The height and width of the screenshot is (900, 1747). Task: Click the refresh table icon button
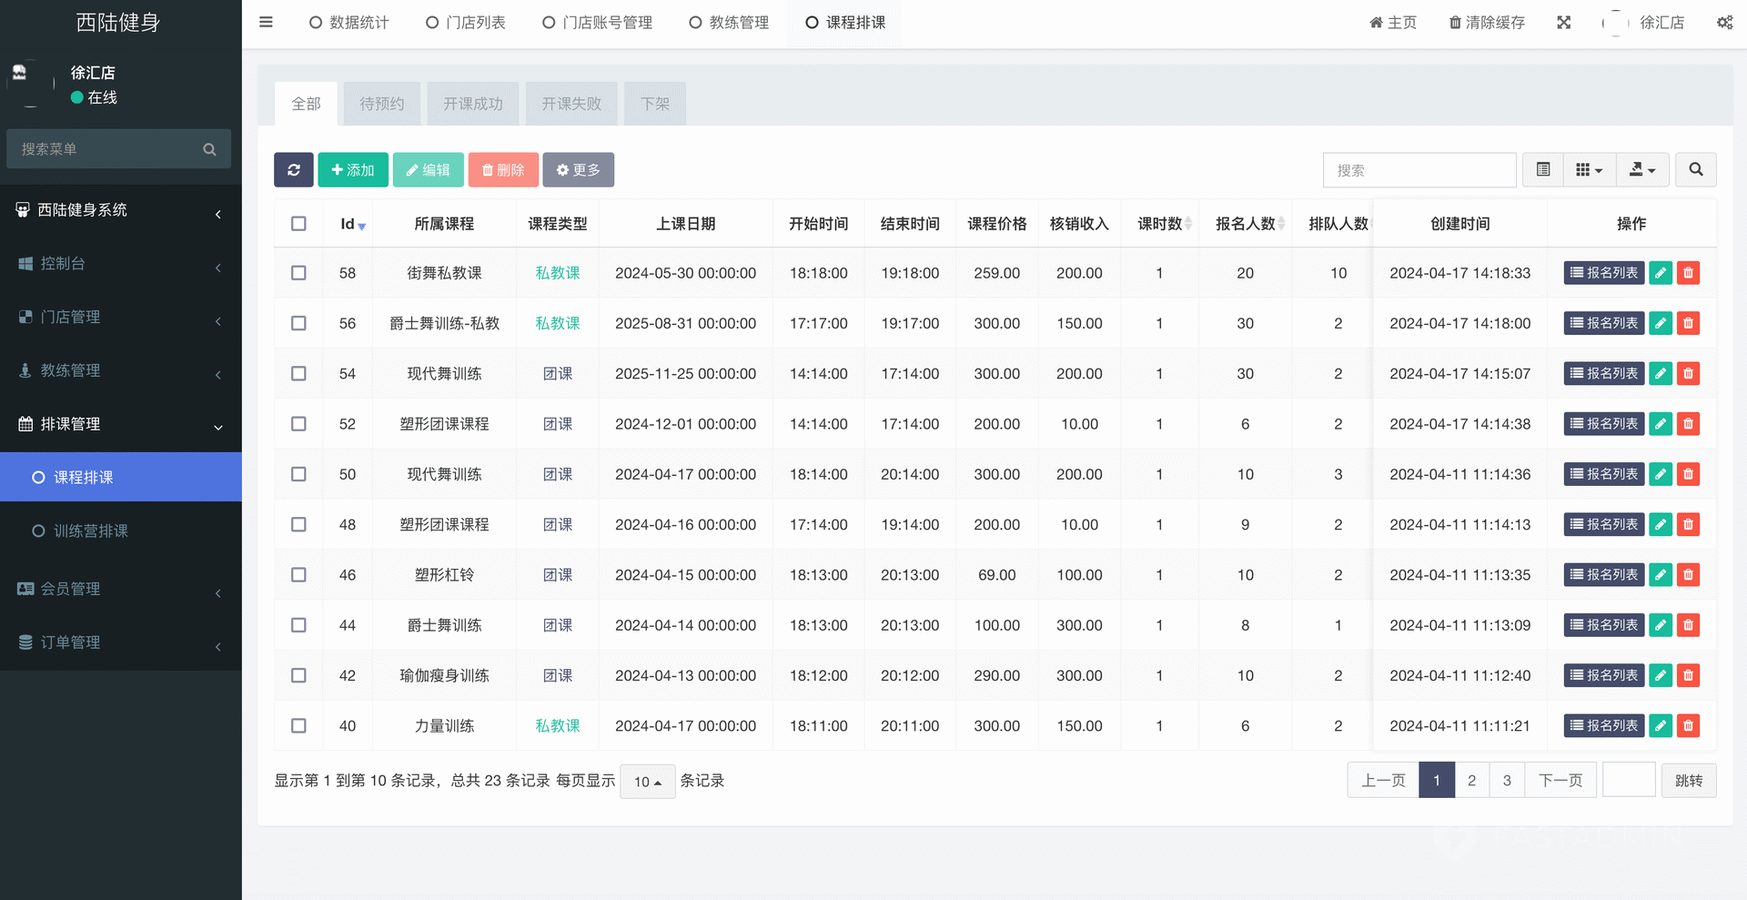point(293,170)
